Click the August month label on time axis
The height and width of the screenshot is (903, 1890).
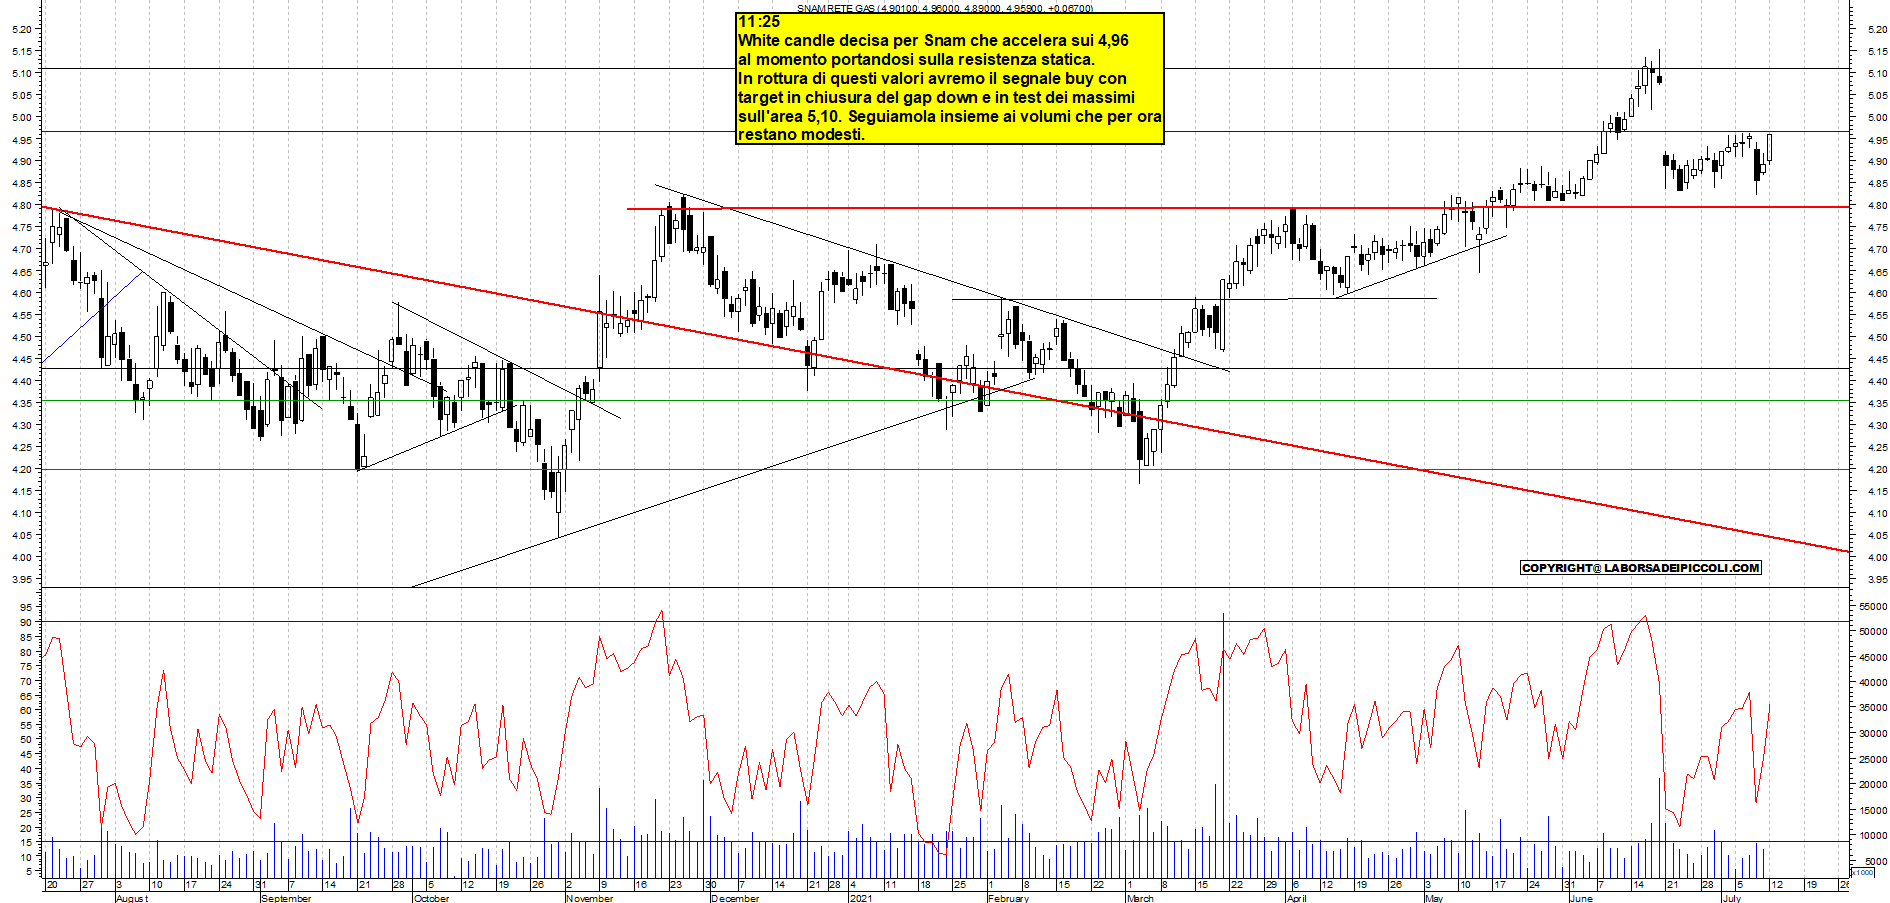(131, 898)
